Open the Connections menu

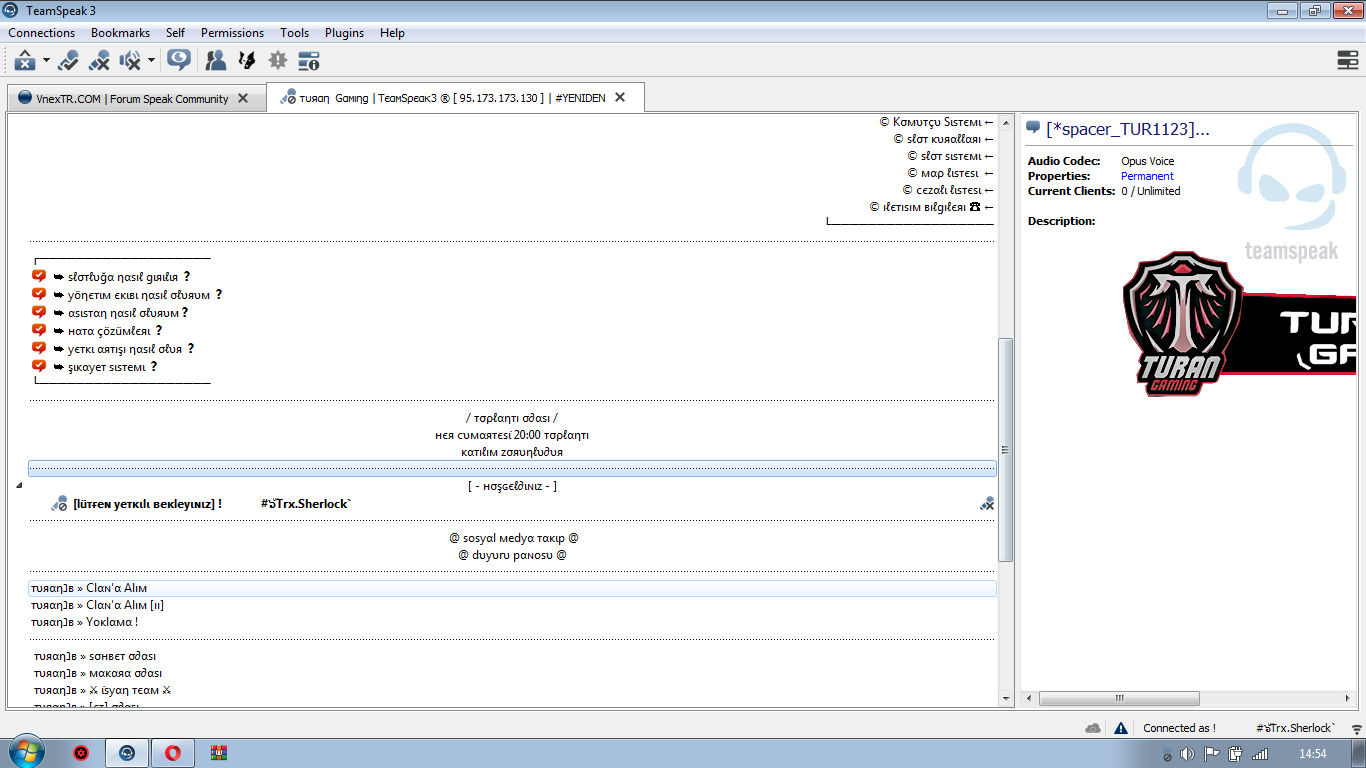(42, 33)
